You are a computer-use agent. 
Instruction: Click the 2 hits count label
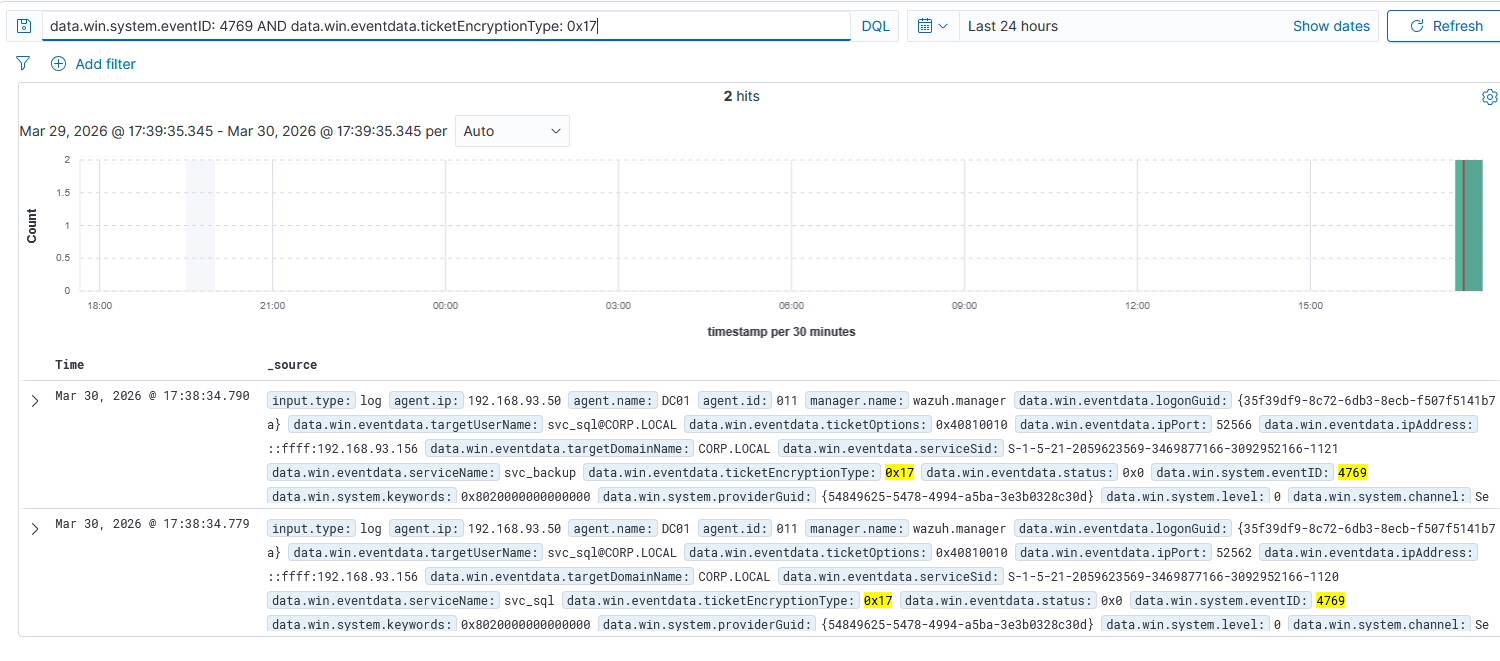pyautogui.click(x=742, y=96)
